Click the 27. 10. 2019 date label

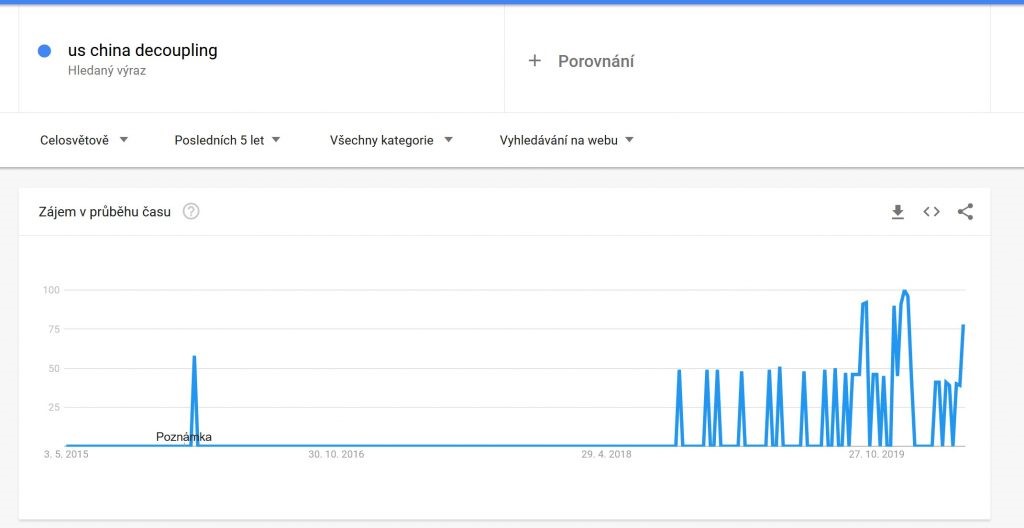click(x=876, y=455)
